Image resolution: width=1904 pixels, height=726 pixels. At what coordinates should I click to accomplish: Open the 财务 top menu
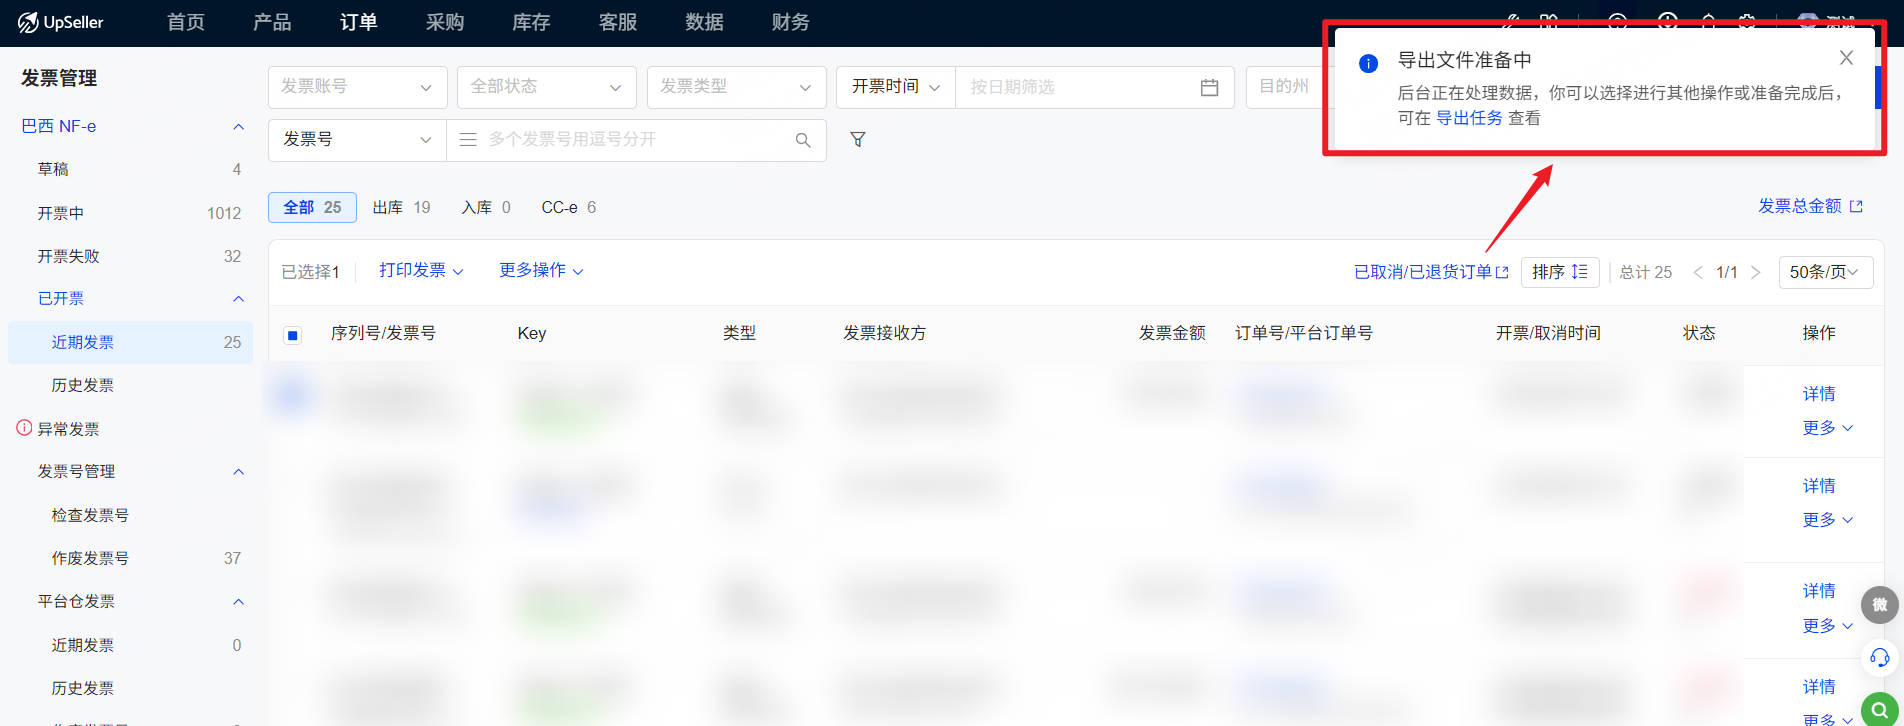coord(791,22)
